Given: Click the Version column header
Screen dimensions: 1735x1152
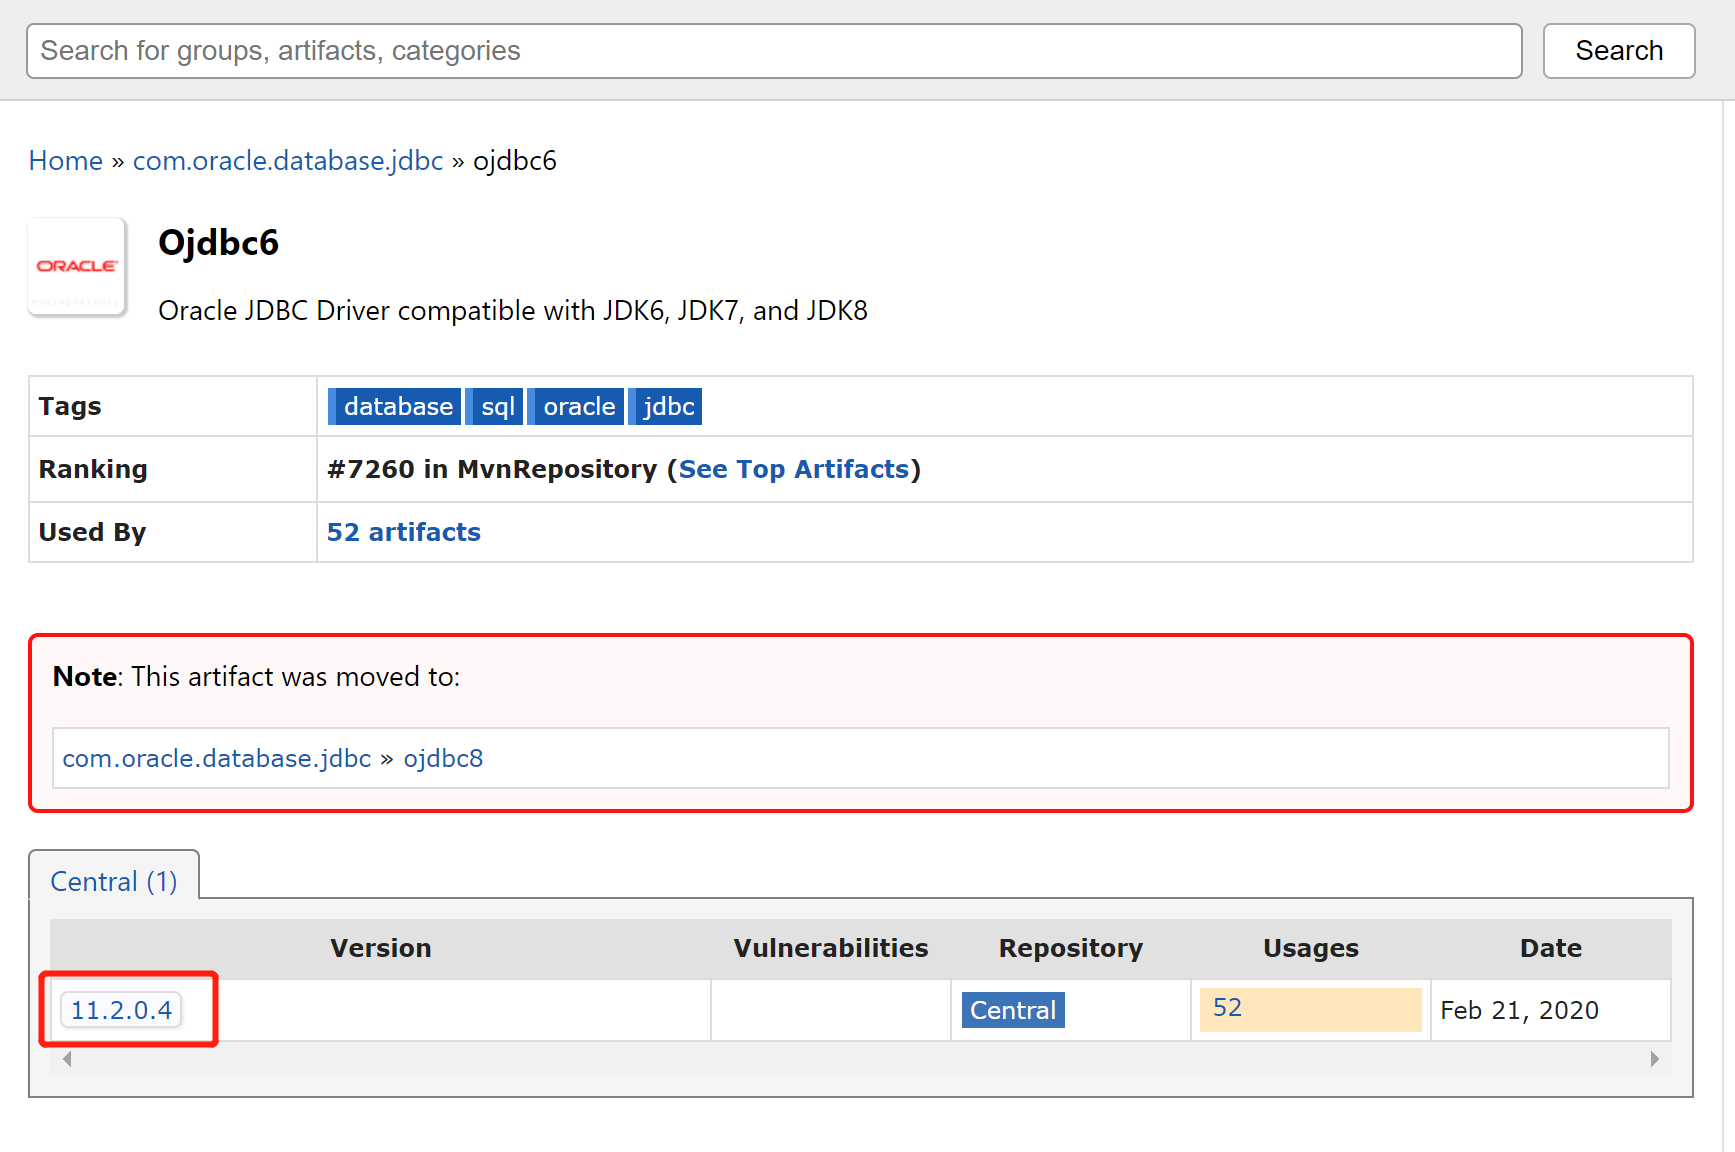Looking at the screenshot, I should pos(381,949).
